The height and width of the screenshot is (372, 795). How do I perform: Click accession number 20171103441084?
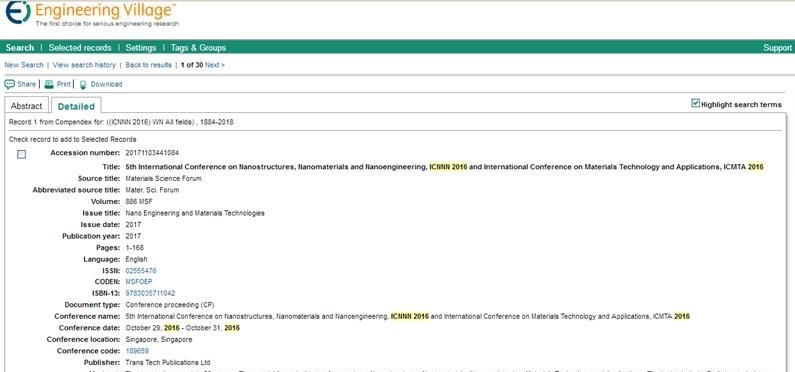pyautogui.click(x=152, y=153)
